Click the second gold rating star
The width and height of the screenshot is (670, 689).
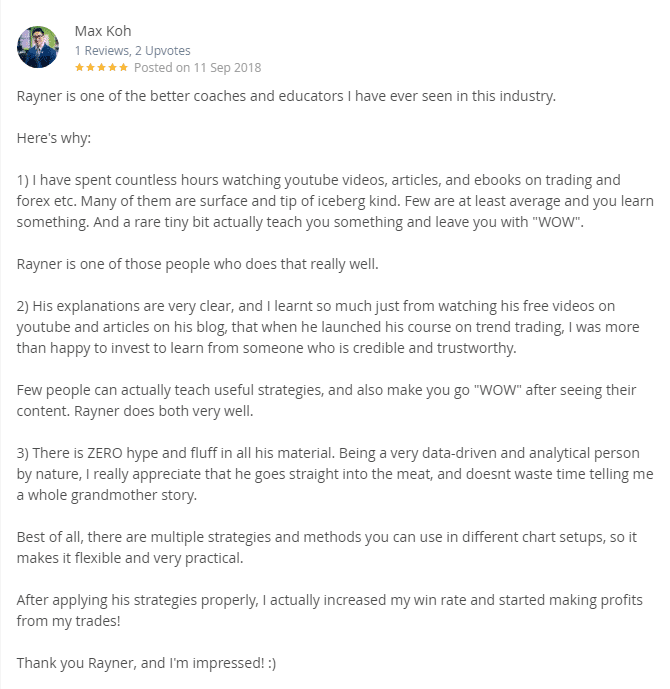(91, 67)
